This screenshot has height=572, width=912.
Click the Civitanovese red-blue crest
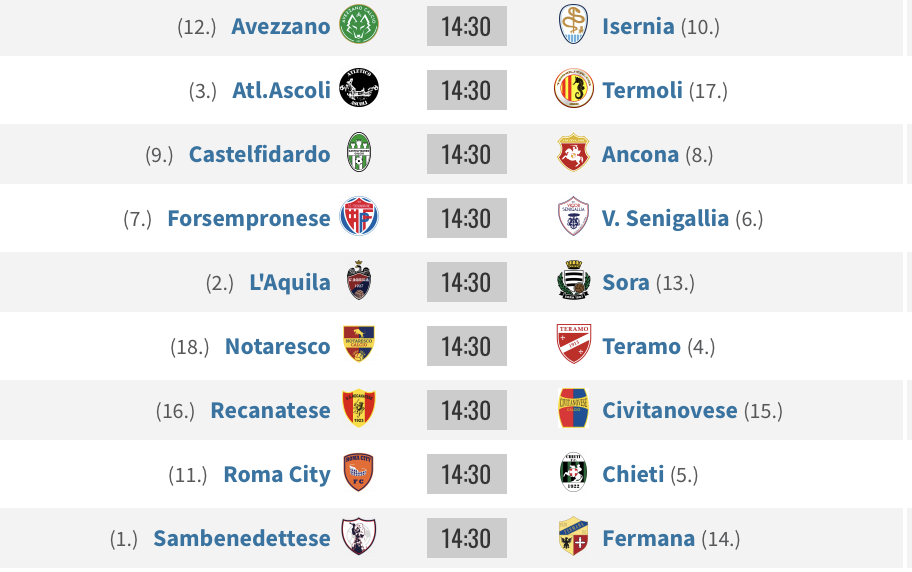tap(573, 408)
